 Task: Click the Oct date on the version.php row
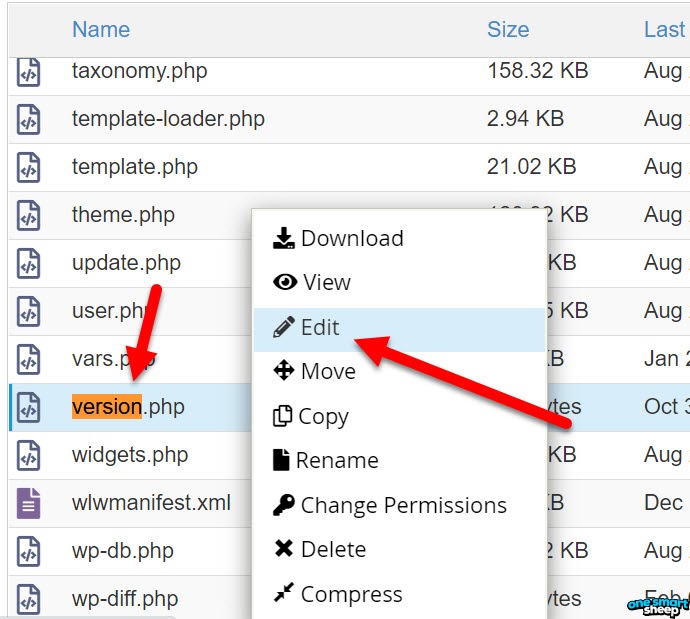click(667, 407)
